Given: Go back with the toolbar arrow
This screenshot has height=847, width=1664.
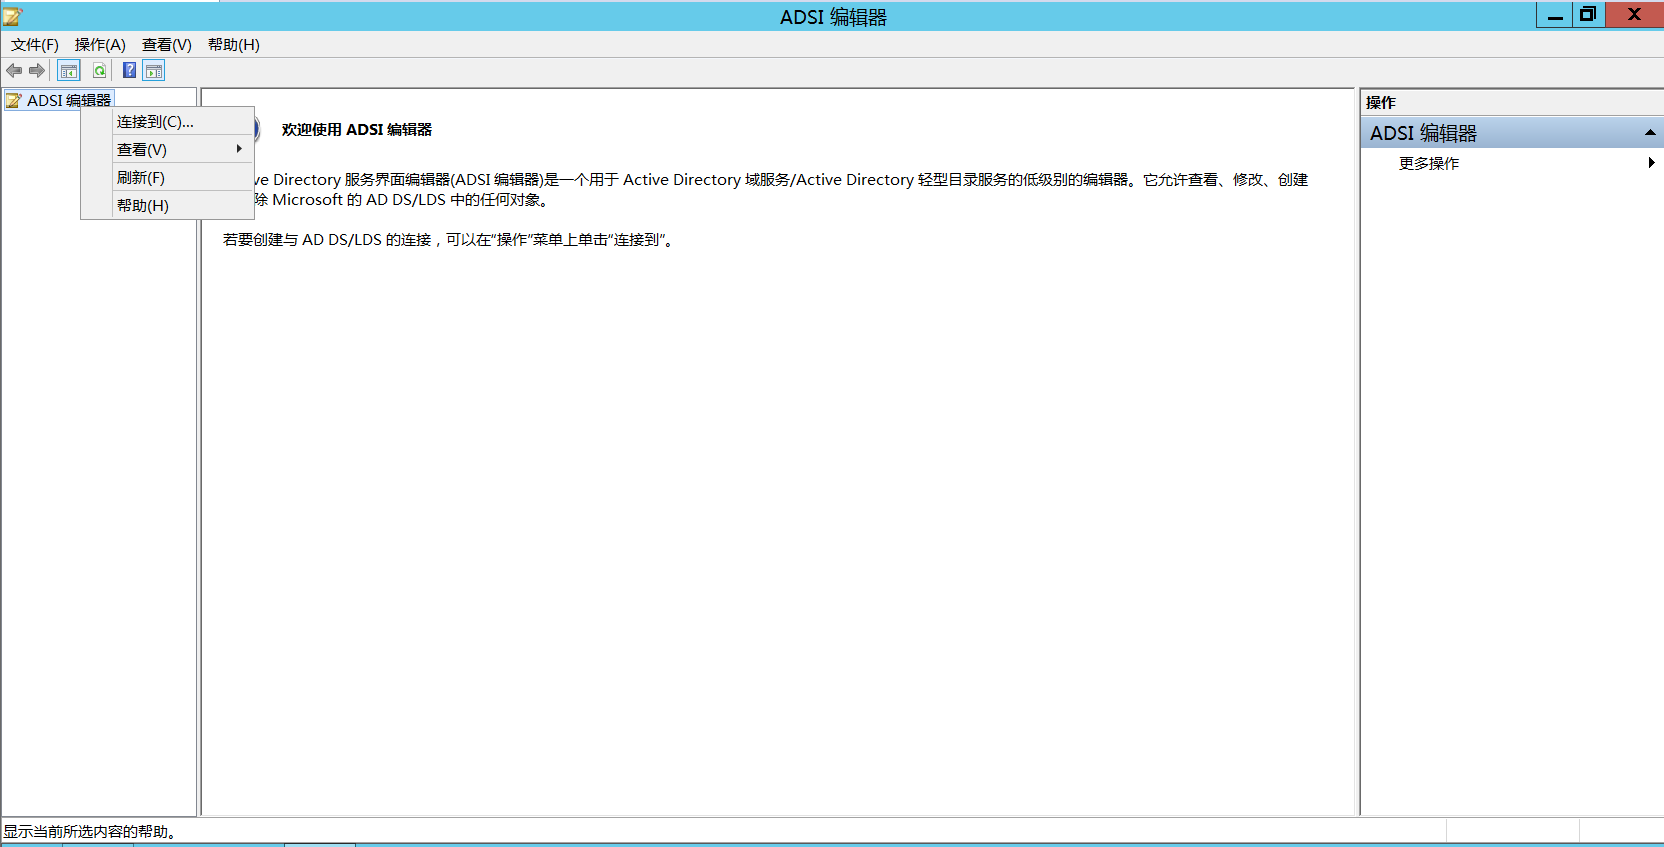Looking at the screenshot, I should (x=14, y=70).
